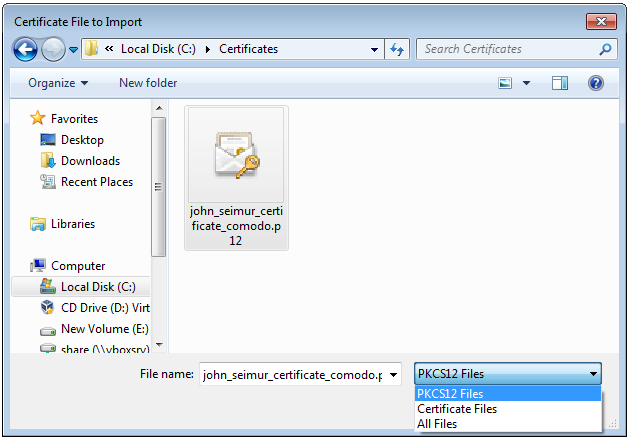Click the Change your view icon
This screenshot has width=629, height=438.
pos(505,83)
